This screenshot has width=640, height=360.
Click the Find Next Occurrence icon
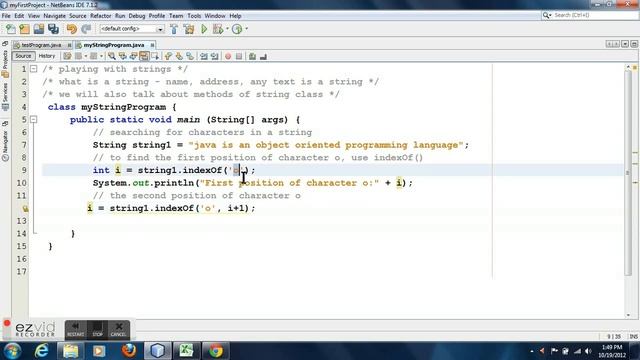(133, 56)
